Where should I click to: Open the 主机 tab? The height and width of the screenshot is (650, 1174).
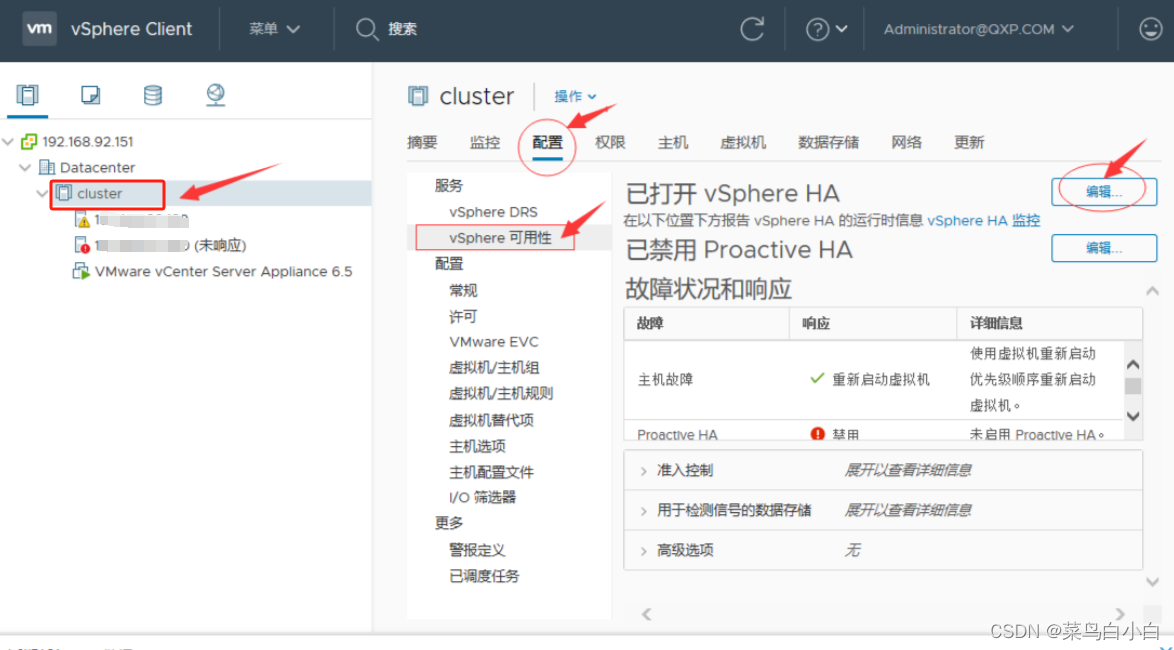coord(673,142)
